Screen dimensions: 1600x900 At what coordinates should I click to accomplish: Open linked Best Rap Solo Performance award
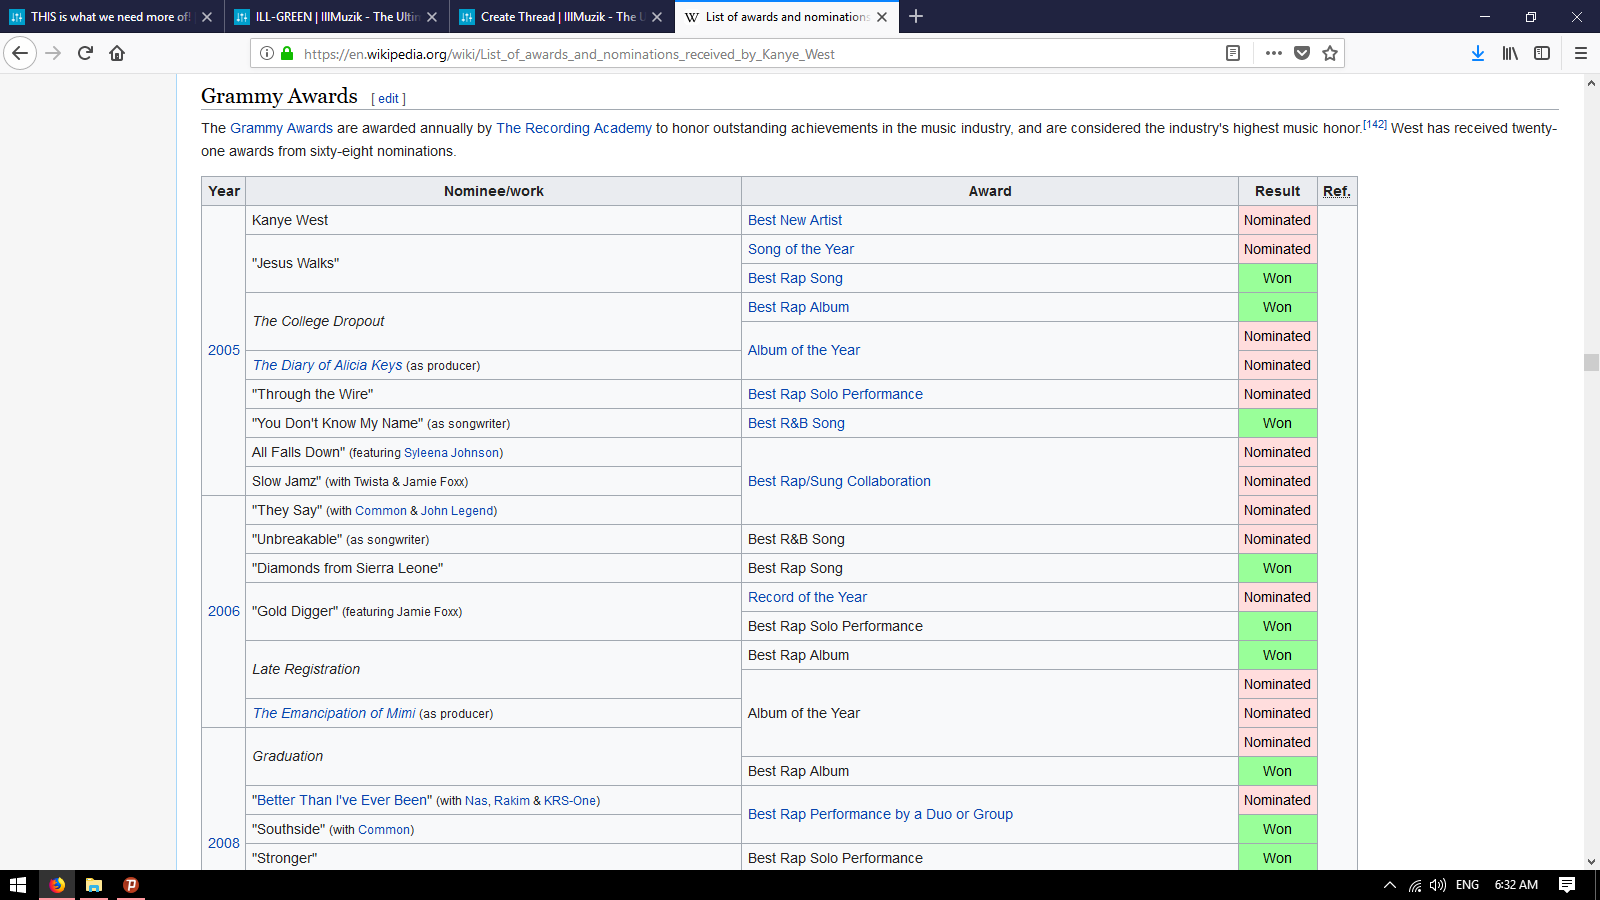835,394
